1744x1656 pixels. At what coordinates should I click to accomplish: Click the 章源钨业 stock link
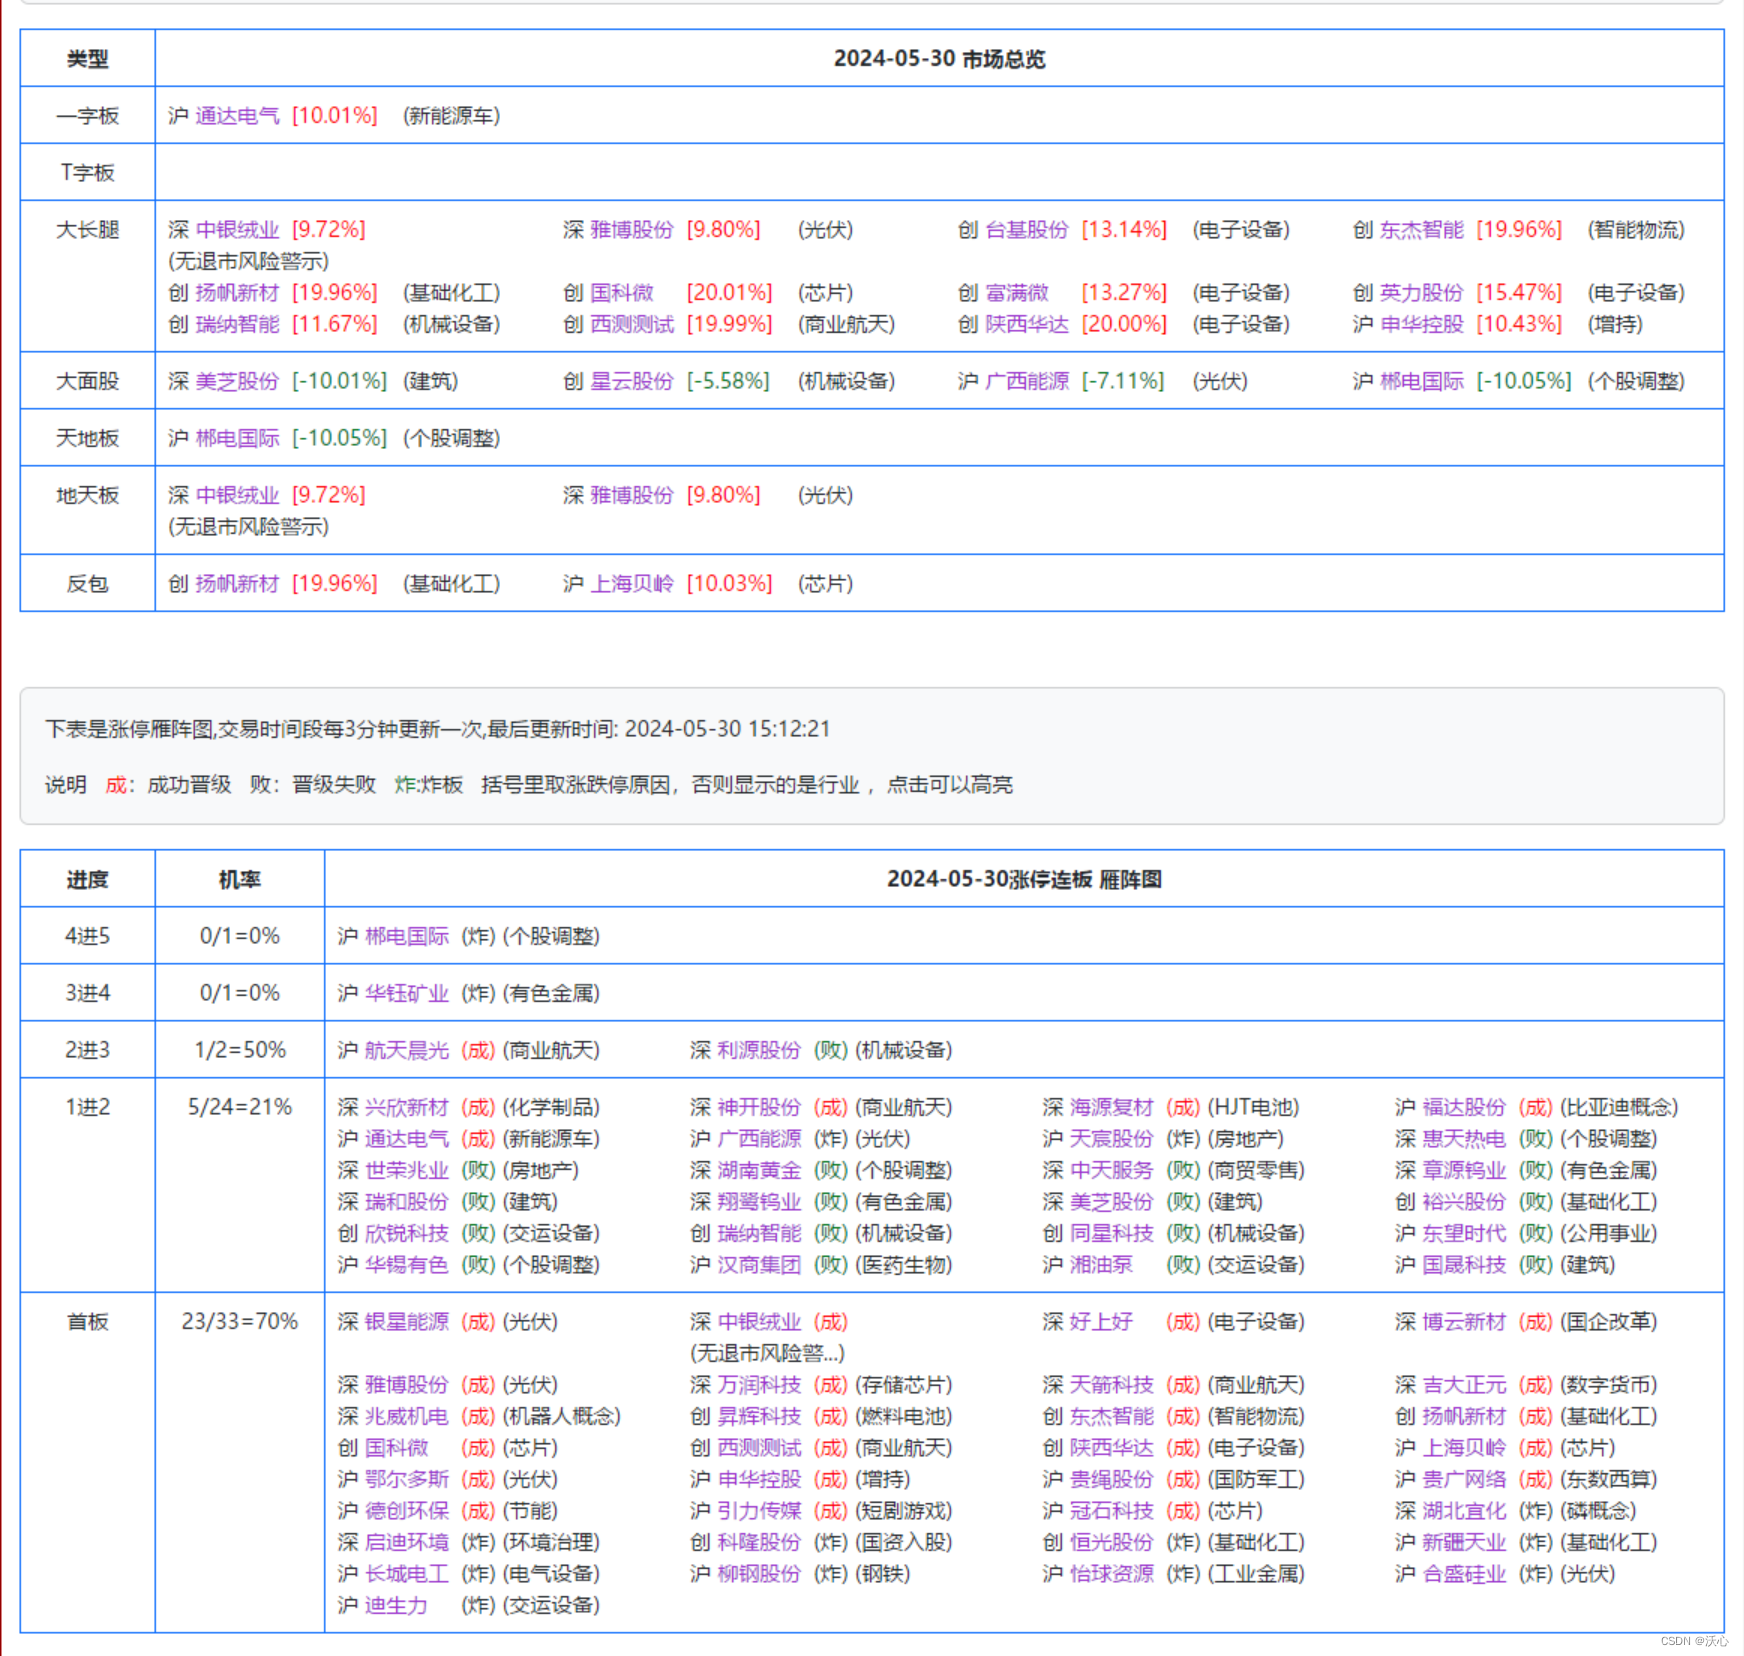1464,1171
